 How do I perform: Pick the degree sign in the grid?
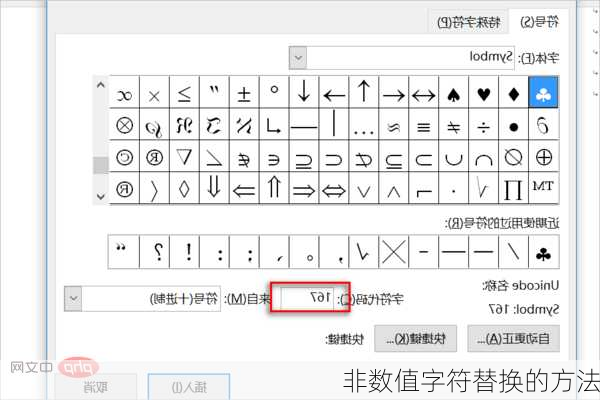pos(274,92)
